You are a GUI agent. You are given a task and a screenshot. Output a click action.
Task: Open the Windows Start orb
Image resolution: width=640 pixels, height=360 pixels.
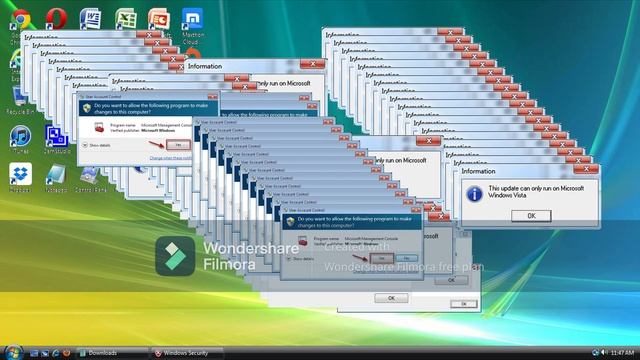click(13, 353)
